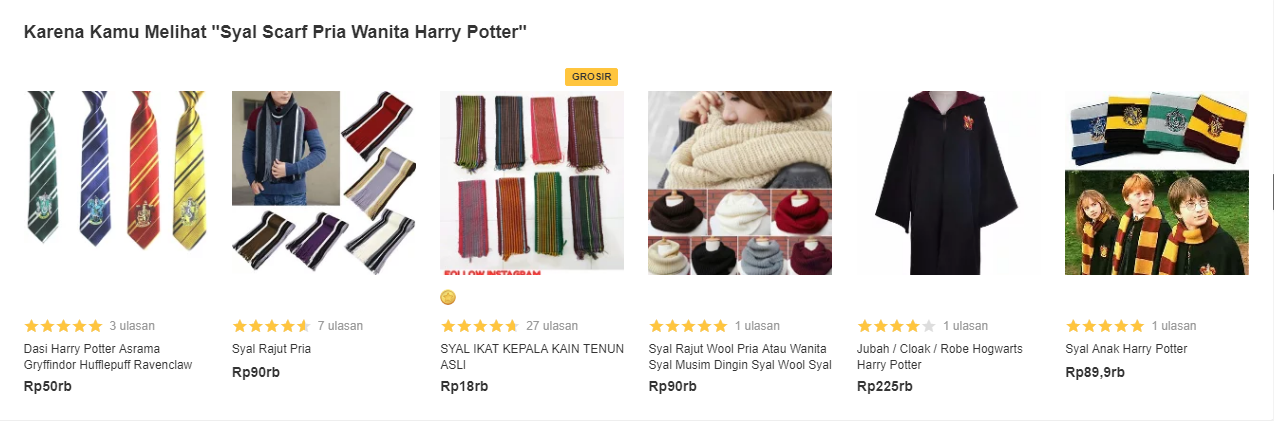Click the four-star rating of Jubah Cloak
1274x421 pixels.
[x=897, y=326]
